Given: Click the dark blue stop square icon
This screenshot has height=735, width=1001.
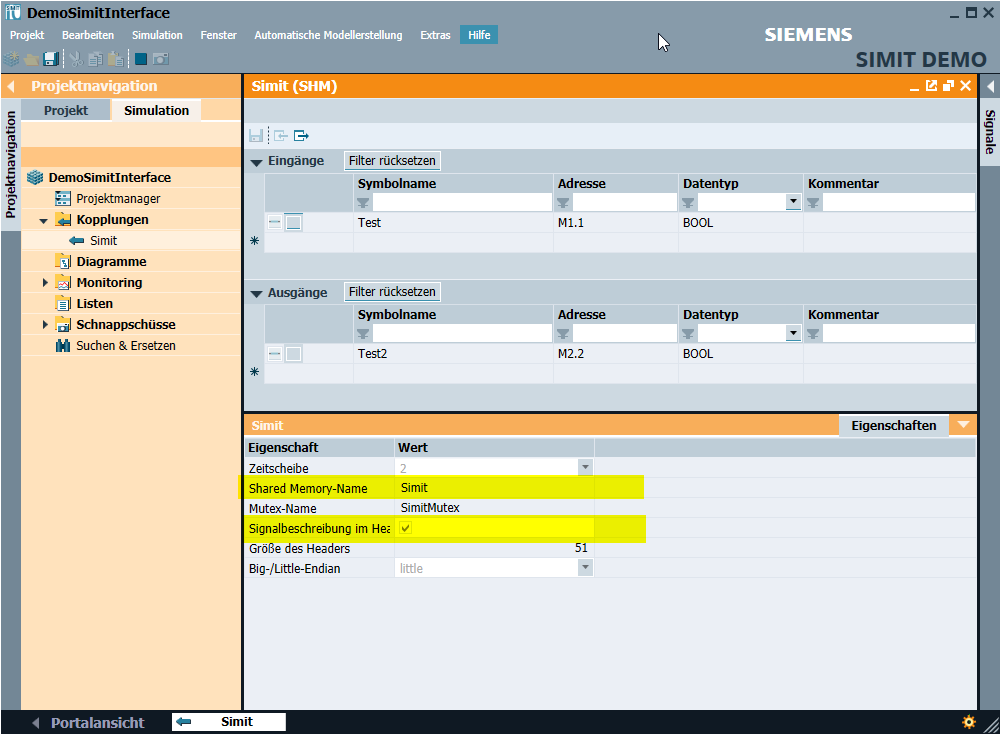Looking at the screenshot, I should [x=141, y=59].
